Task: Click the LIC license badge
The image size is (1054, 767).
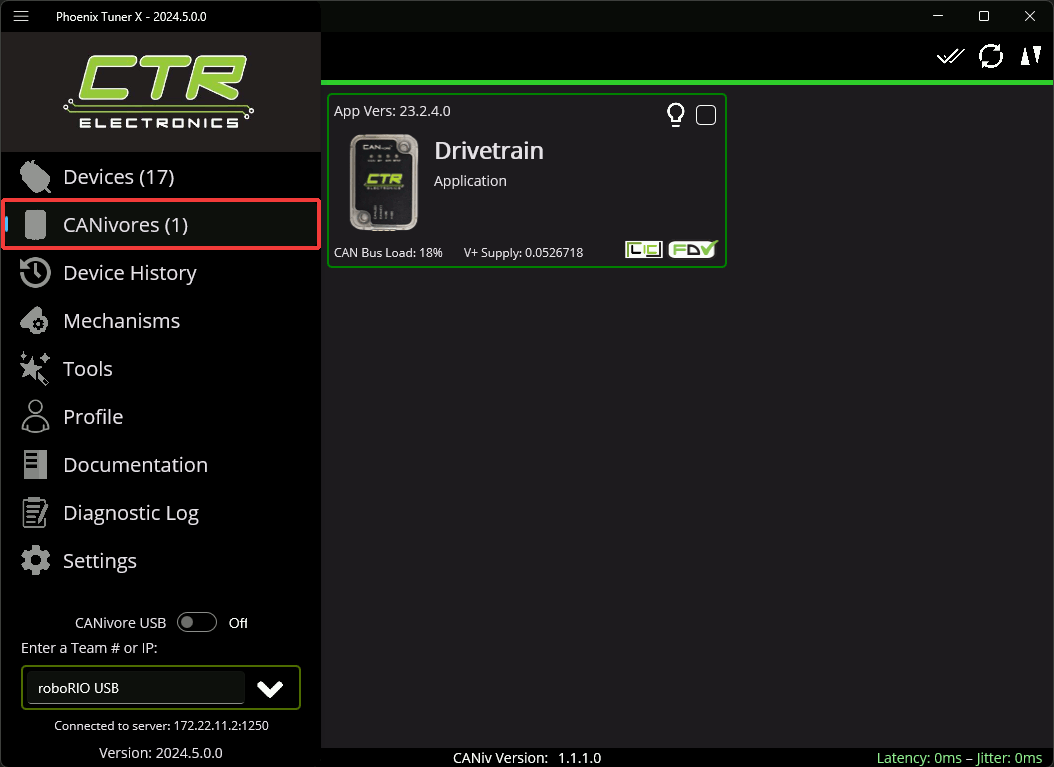Action: point(643,249)
